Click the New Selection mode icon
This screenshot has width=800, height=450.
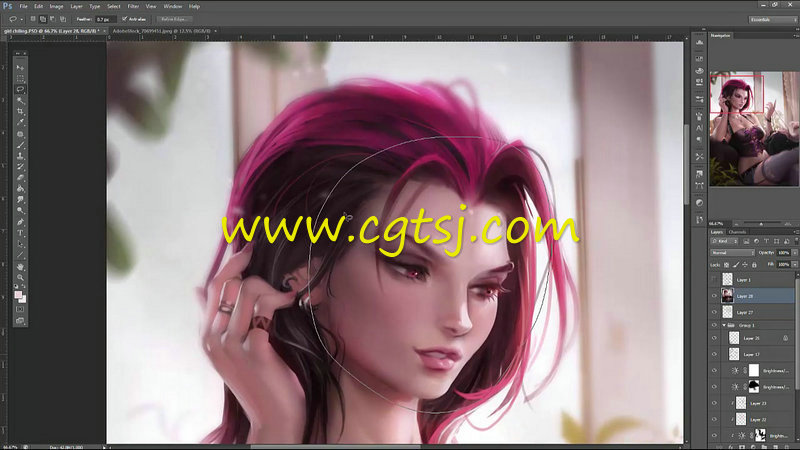[x=33, y=19]
